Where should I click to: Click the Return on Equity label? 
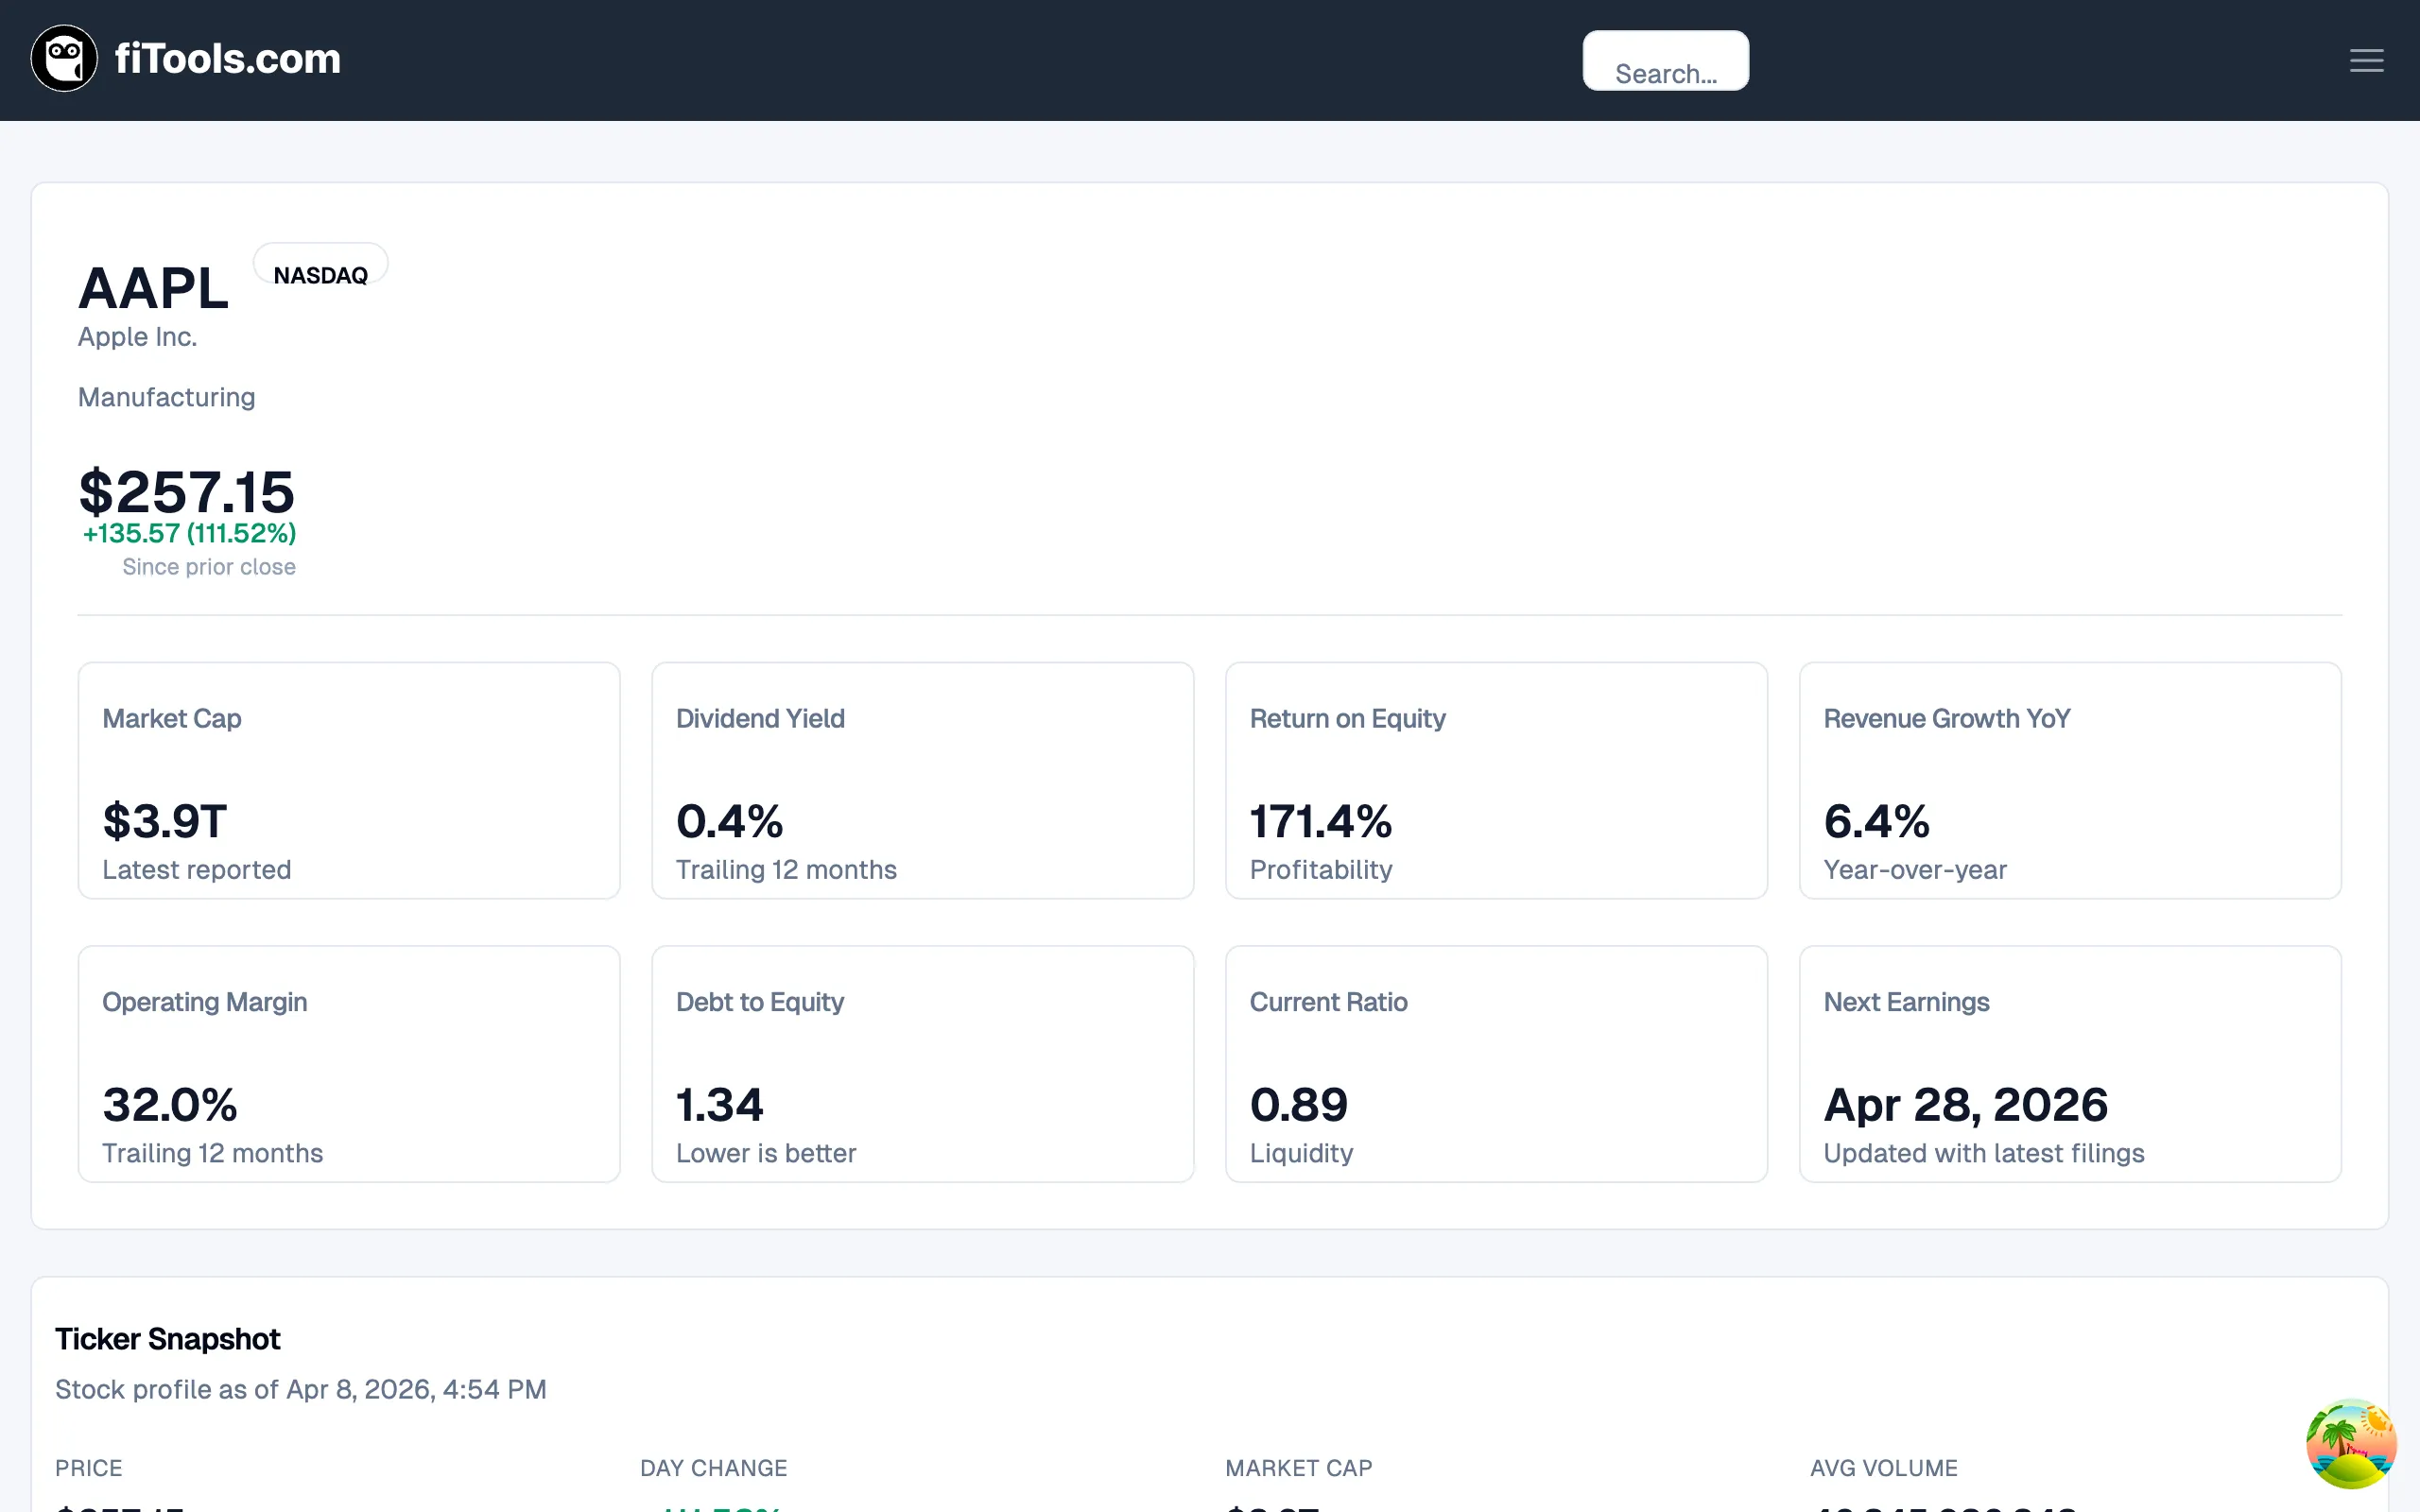1347,718
